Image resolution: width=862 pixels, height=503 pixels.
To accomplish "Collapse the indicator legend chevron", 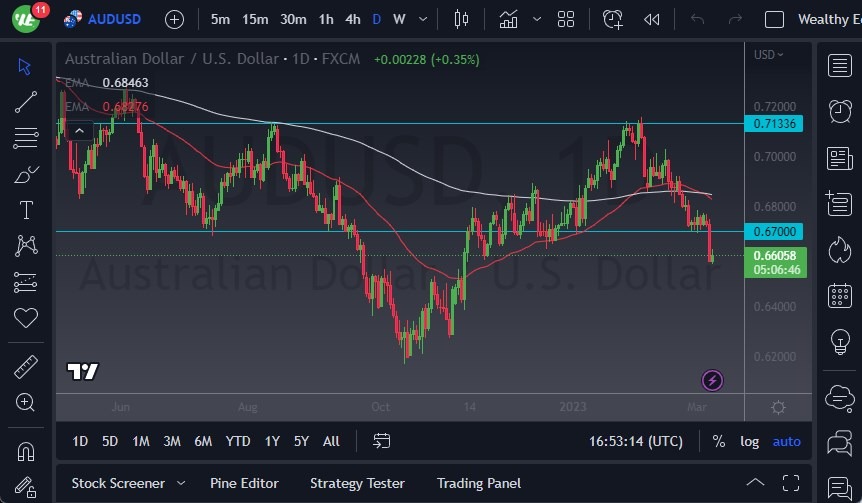I will [79, 131].
